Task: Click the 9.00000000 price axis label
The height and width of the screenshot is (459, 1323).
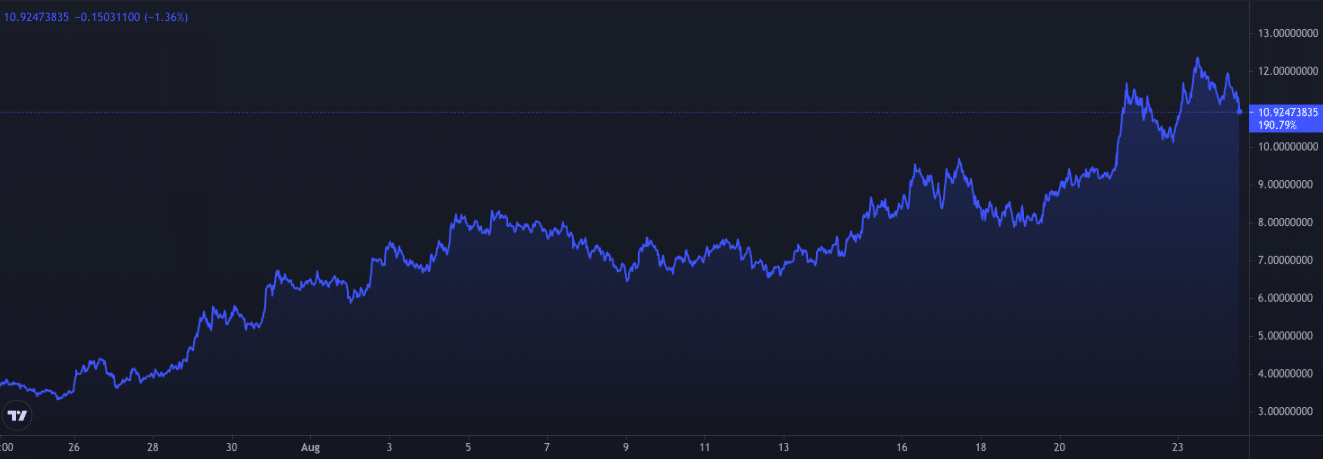Action: pyautogui.click(x=1286, y=185)
